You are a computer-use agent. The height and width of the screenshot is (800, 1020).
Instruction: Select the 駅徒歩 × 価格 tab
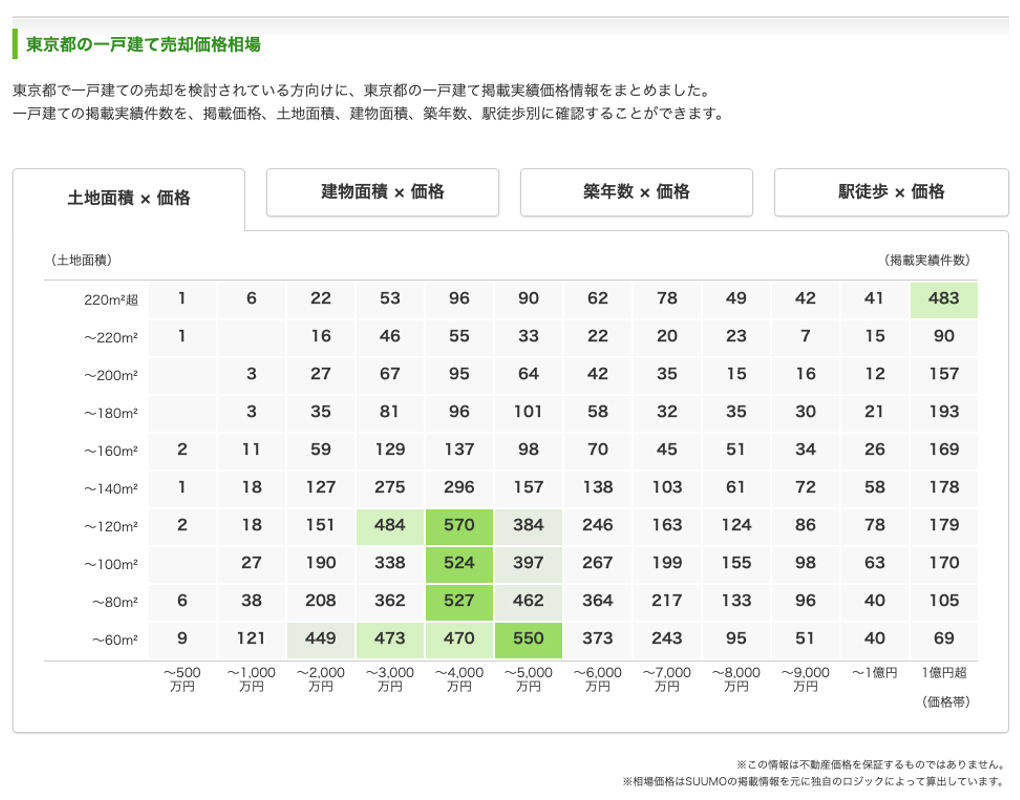pyautogui.click(x=890, y=192)
